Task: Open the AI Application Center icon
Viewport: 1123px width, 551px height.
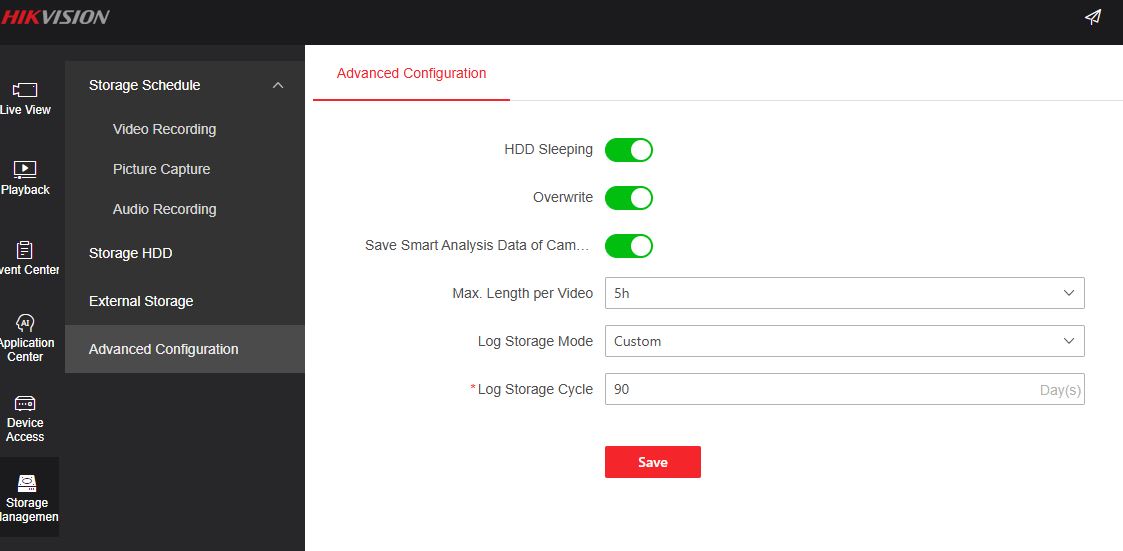Action: (25, 323)
